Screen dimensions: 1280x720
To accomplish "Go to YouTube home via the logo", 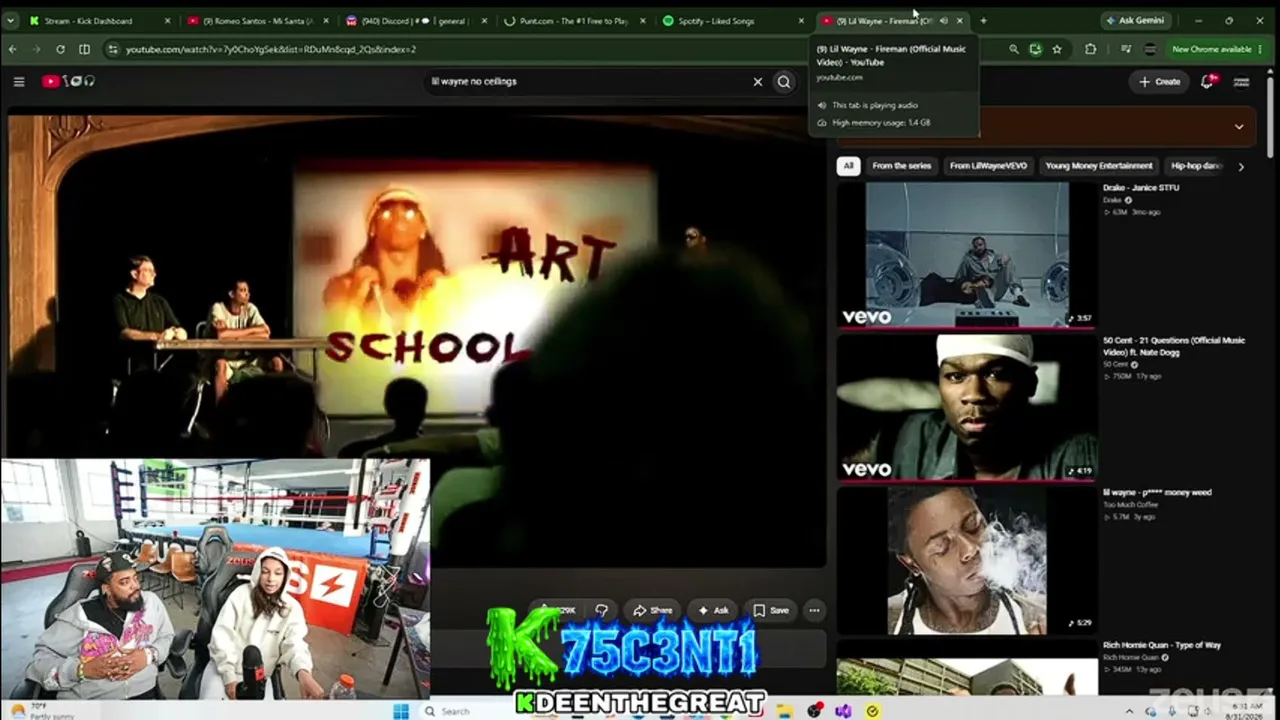I will click(68, 81).
